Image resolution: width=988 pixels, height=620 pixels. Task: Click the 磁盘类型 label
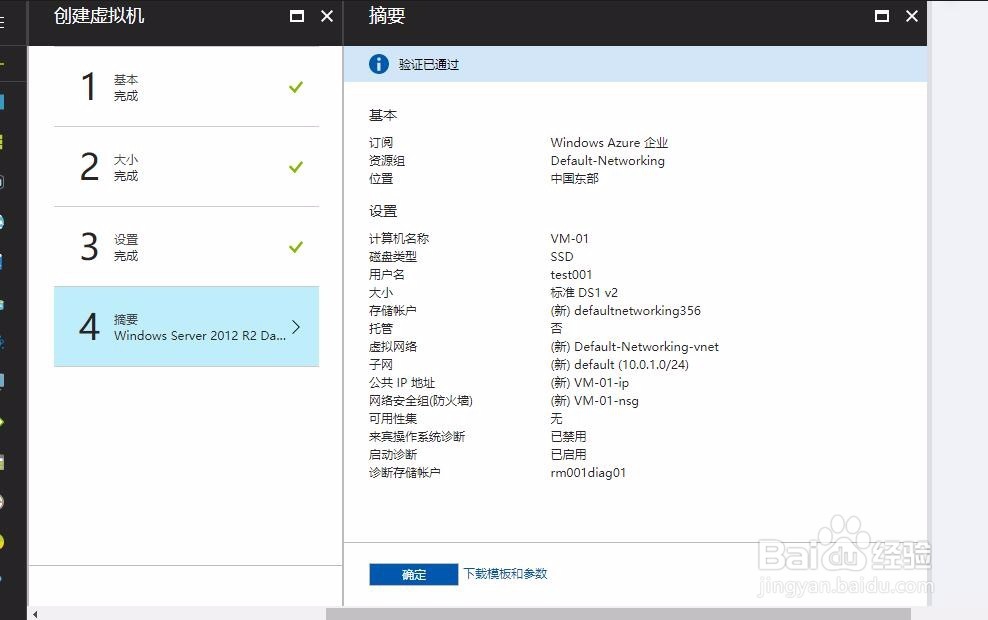(x=393, y=256)
